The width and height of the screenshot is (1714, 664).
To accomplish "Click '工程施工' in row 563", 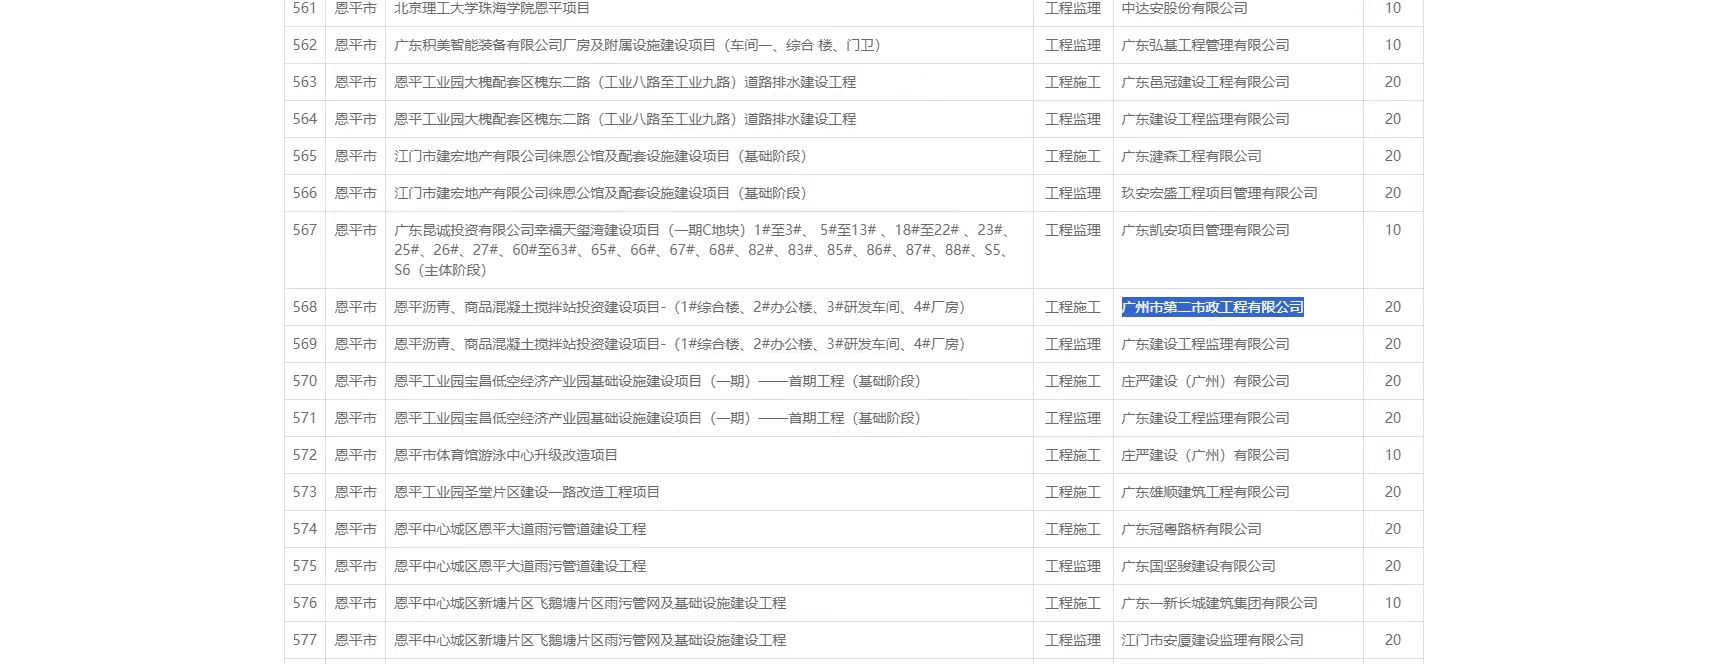I will click(x=1073, y=82).
